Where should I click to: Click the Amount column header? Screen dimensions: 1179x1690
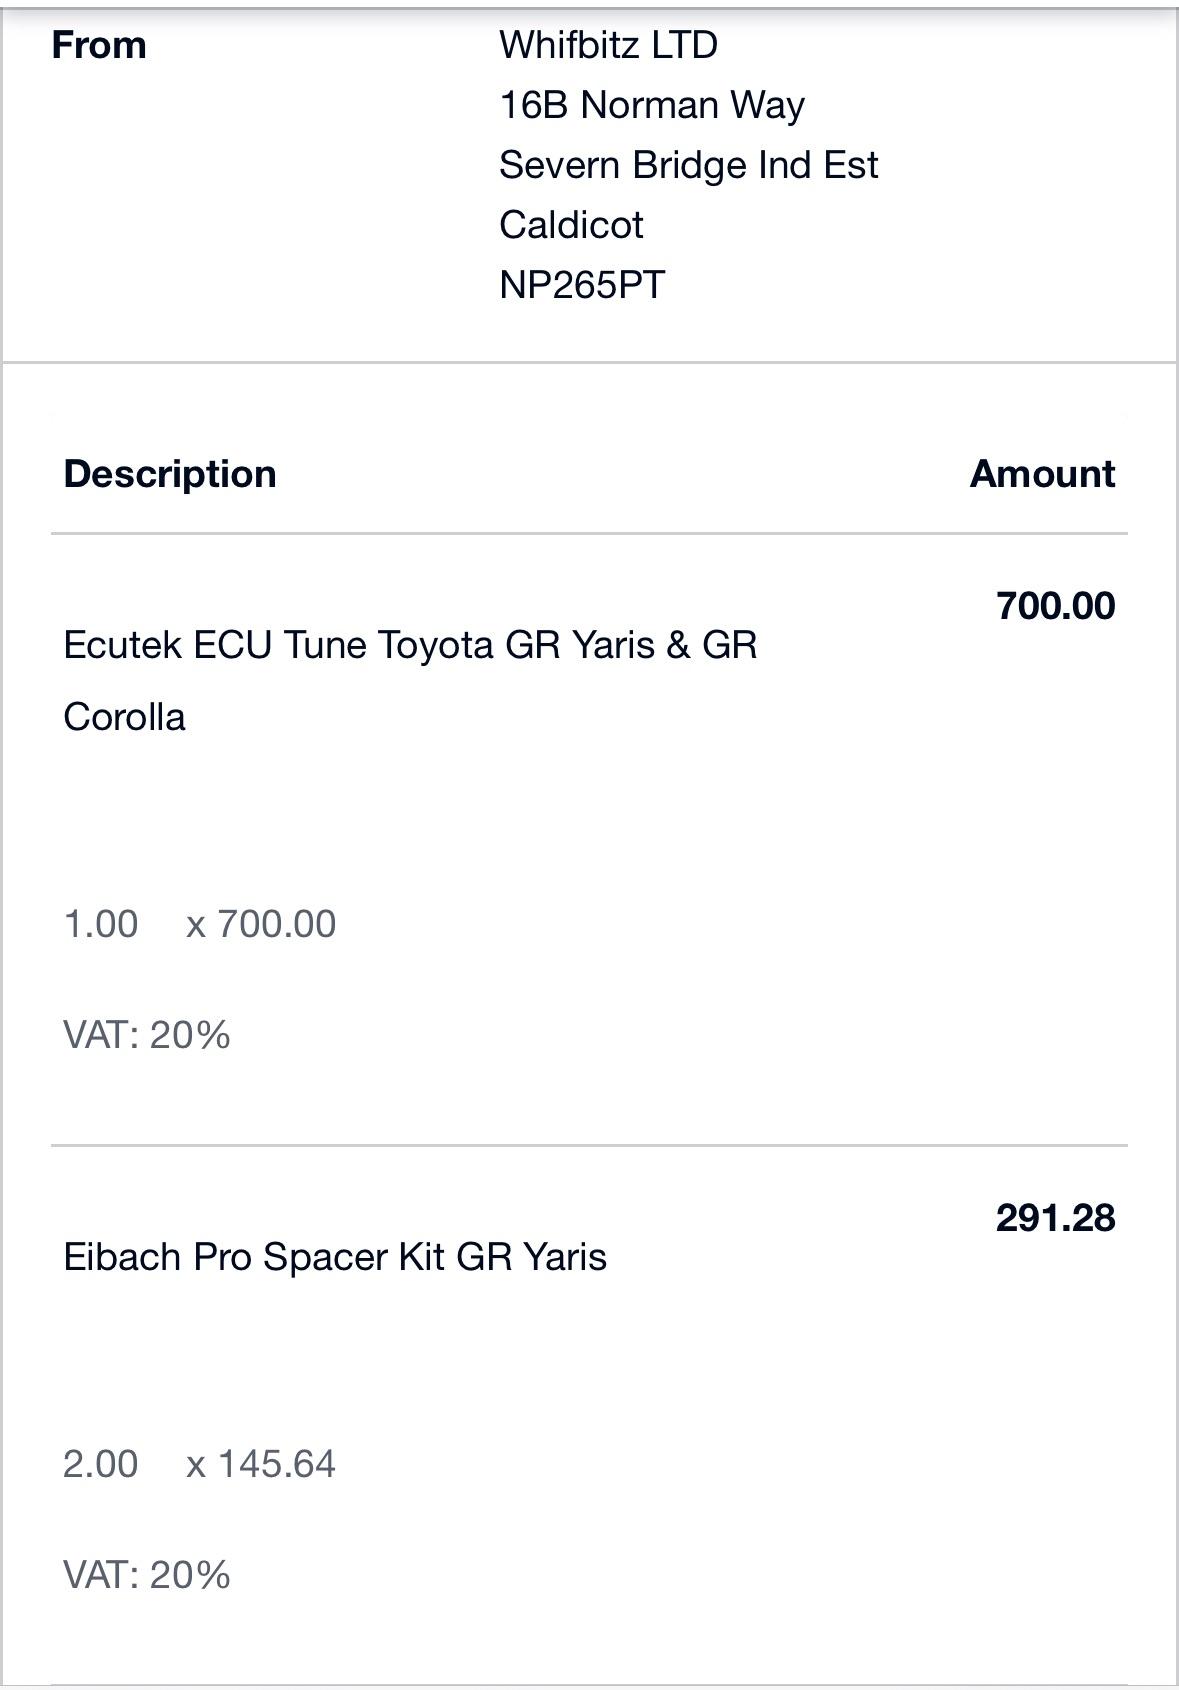(x=1042, y=474)
